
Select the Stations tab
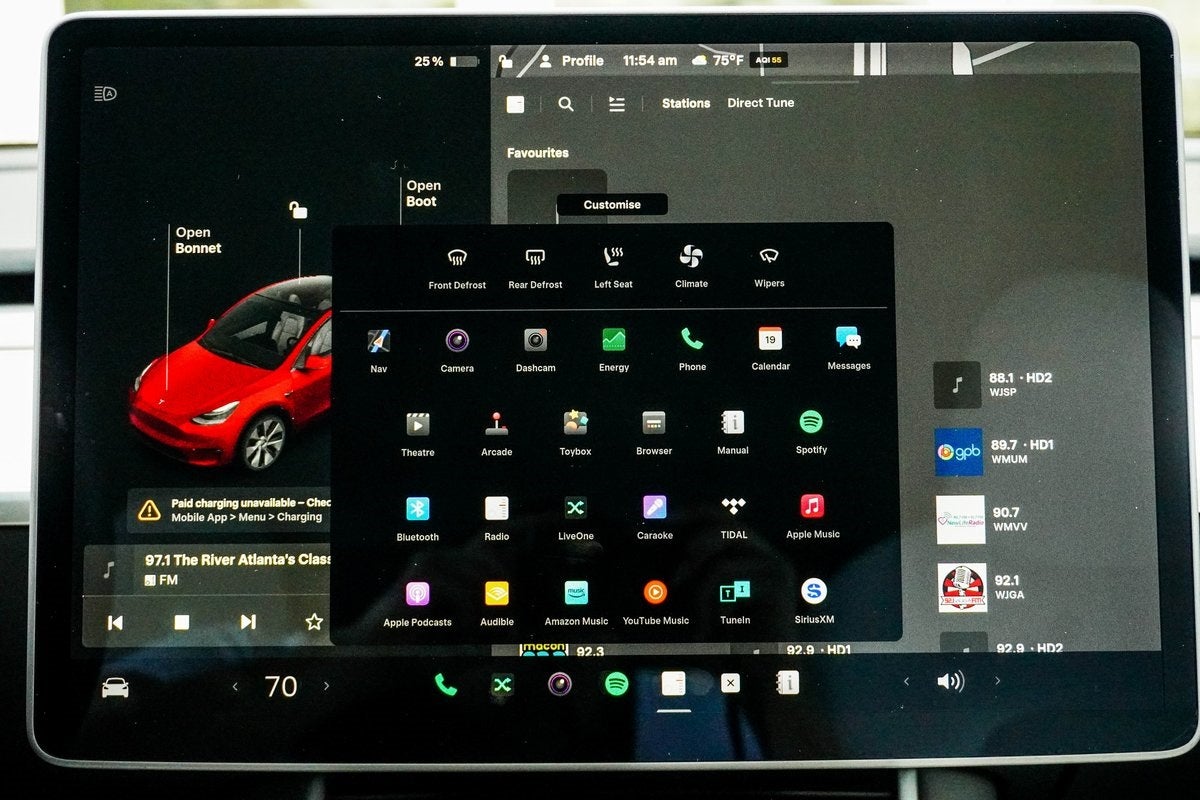[x=685, y=103]
